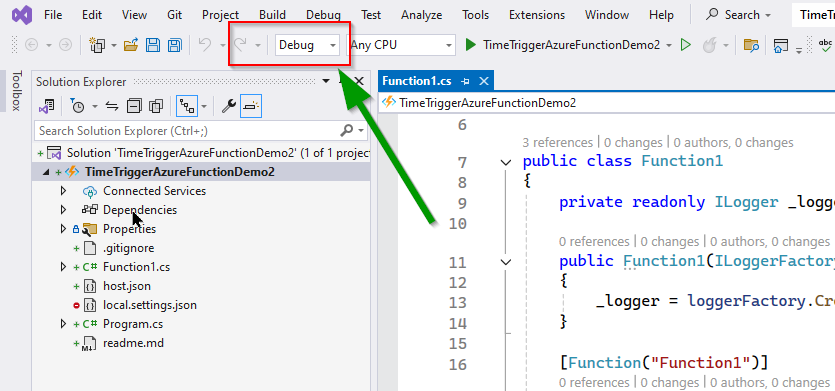Open the Git menu
The image size is (835, 391).
tap(174, 15)
